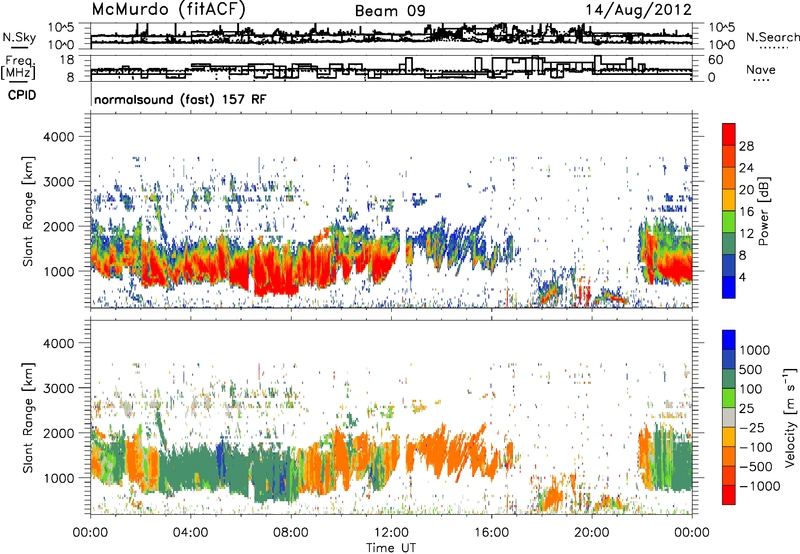Pick the red bottom Velocity color bar swatch
The image size is (800, 554).
(x=729, y=495)
